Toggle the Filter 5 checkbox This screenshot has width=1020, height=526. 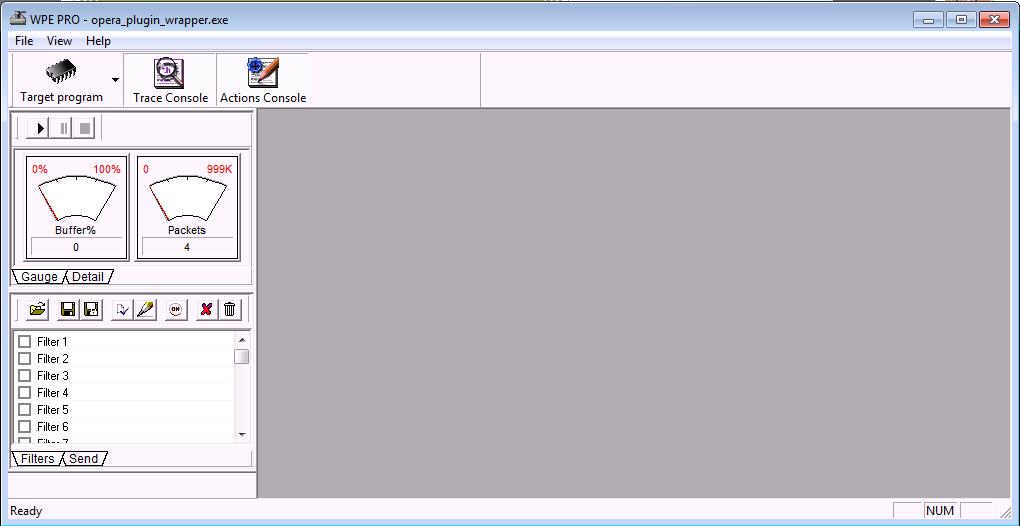point(25,410)
